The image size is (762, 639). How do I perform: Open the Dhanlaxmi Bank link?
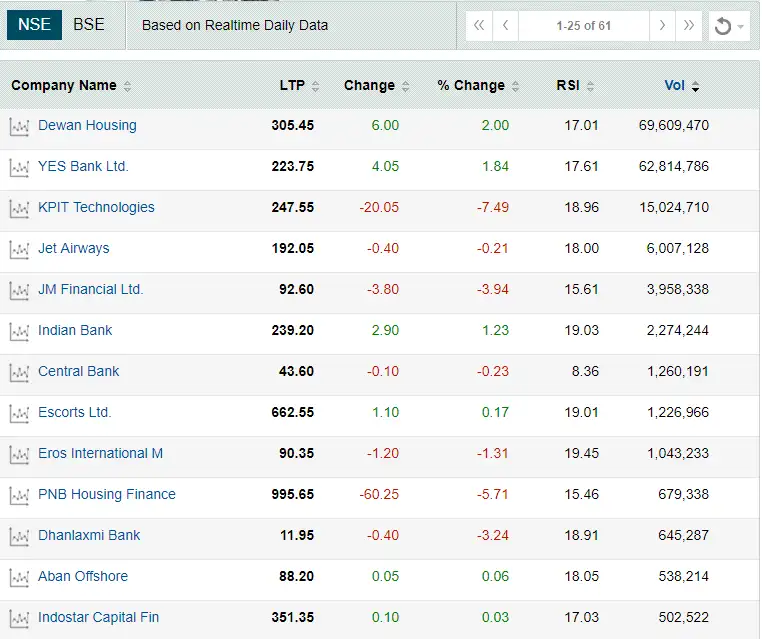(x=89, y=535)
